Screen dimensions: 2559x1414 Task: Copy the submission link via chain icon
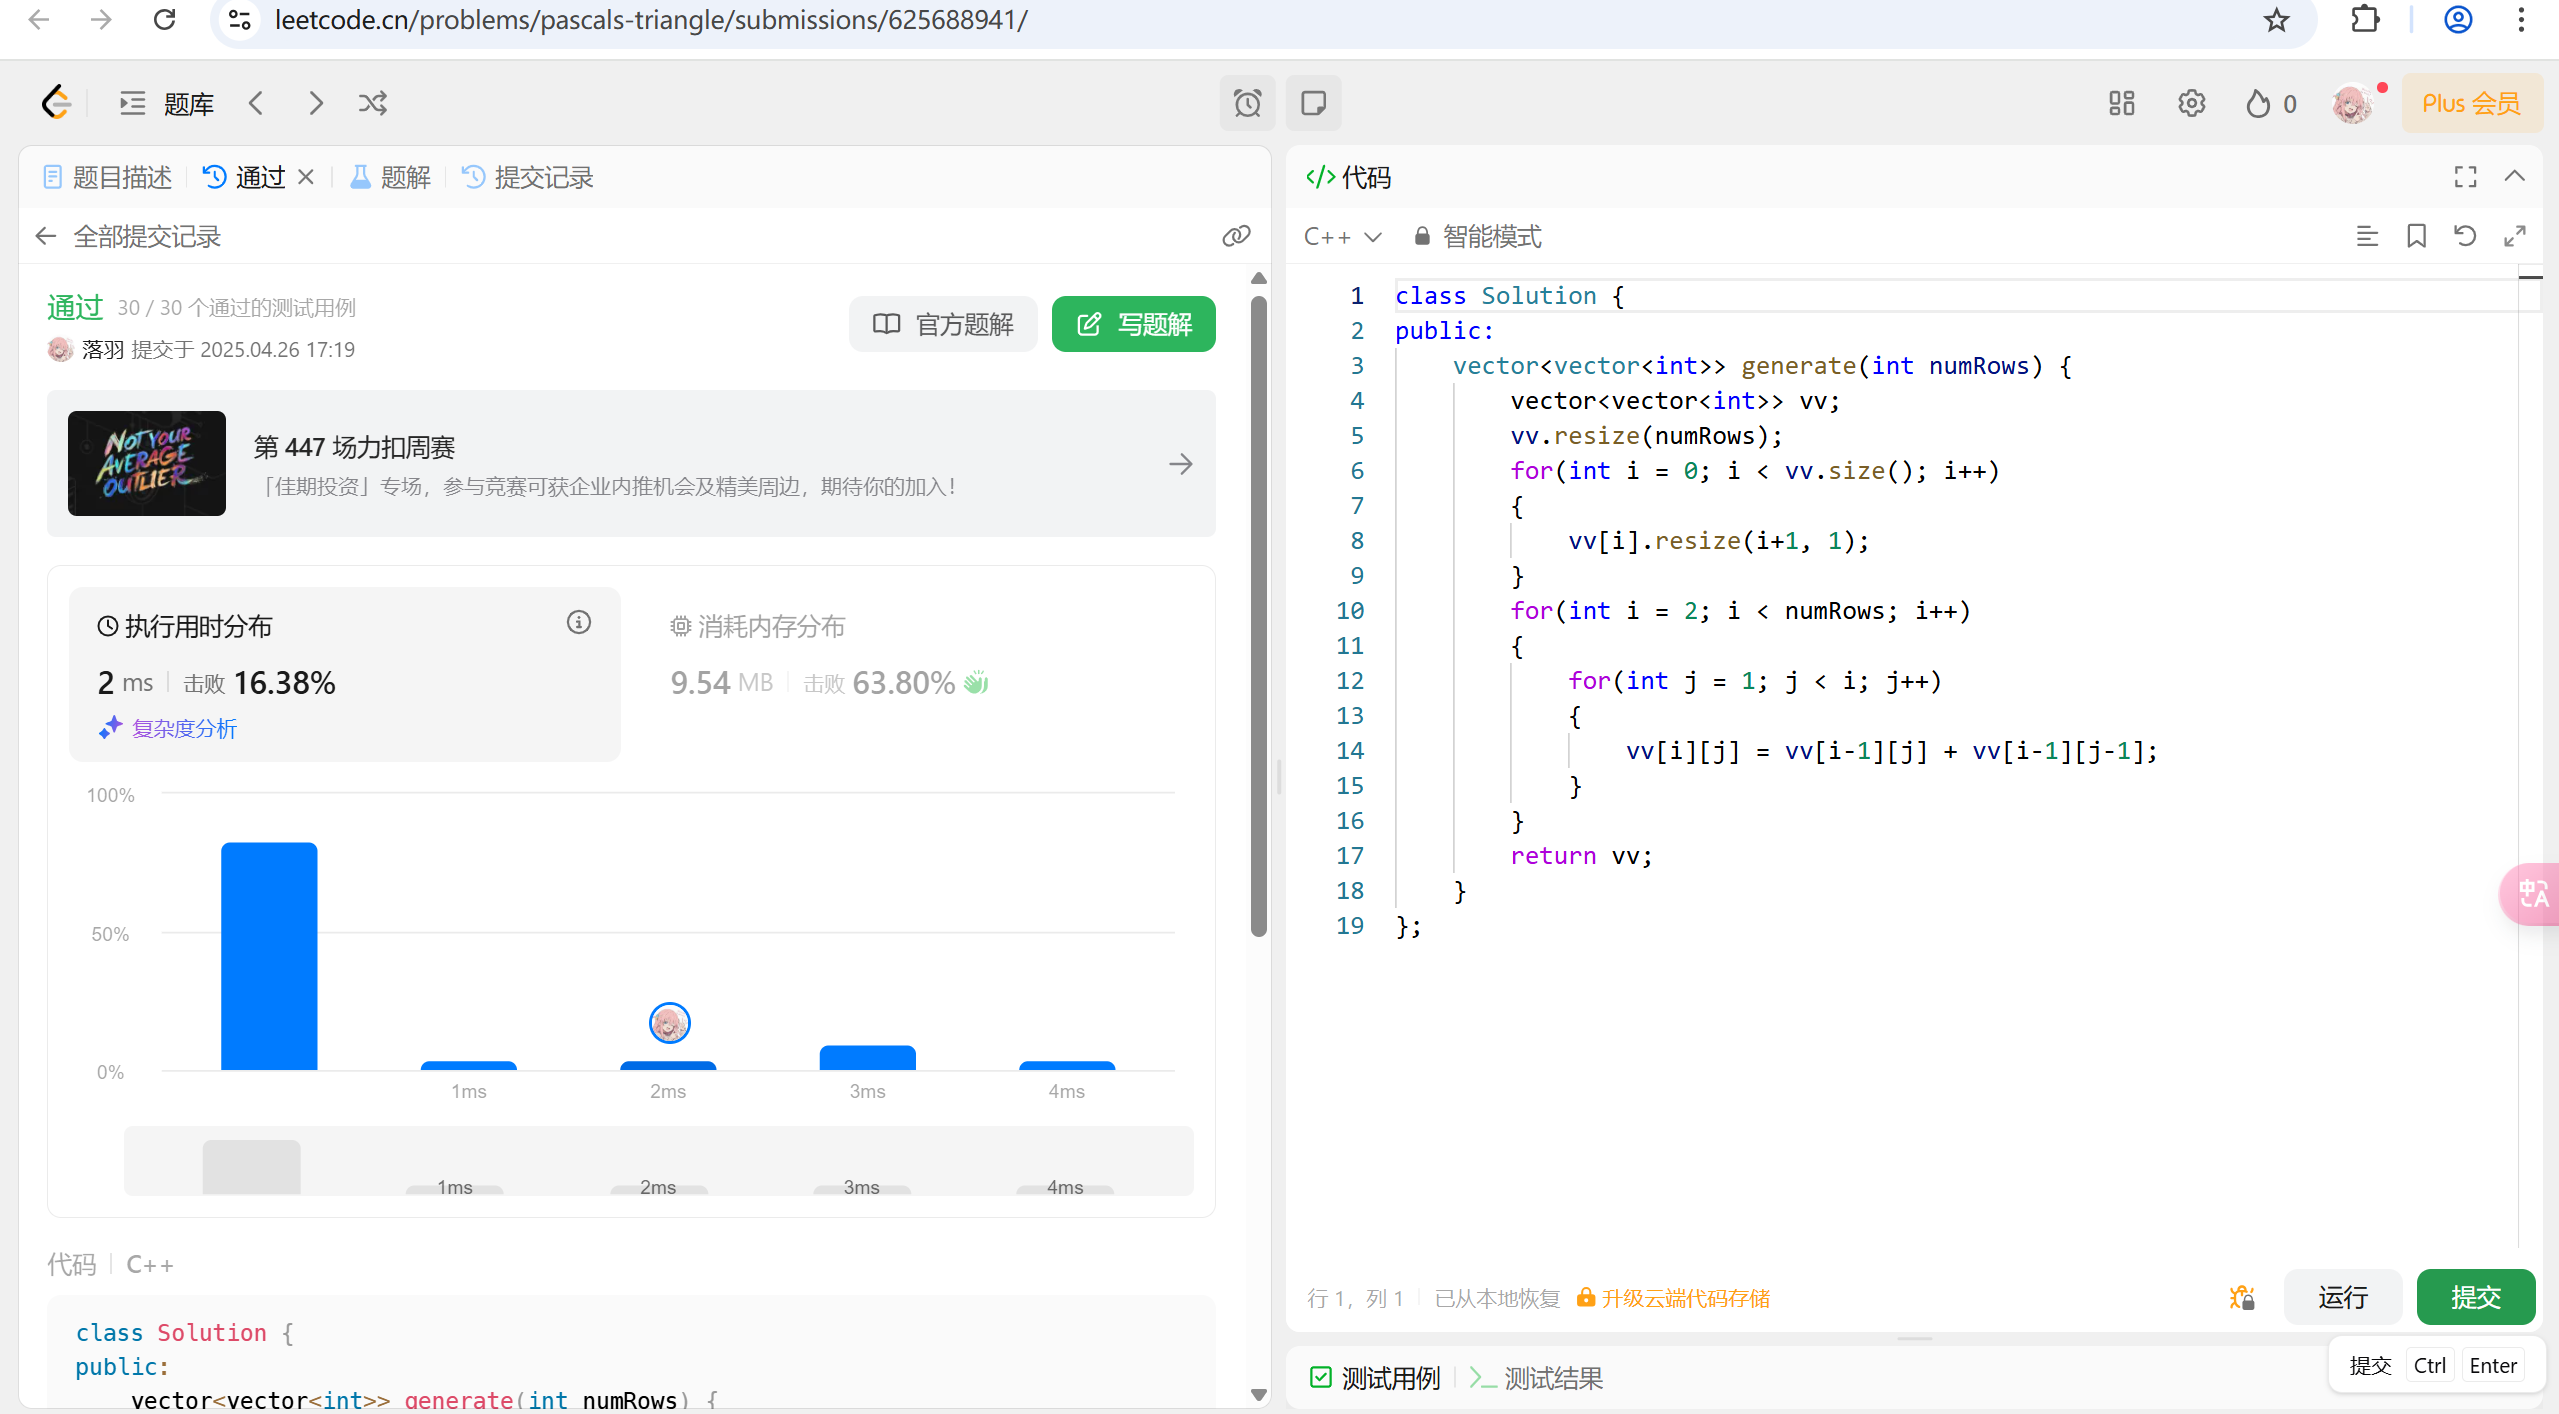pos(1236,236)
